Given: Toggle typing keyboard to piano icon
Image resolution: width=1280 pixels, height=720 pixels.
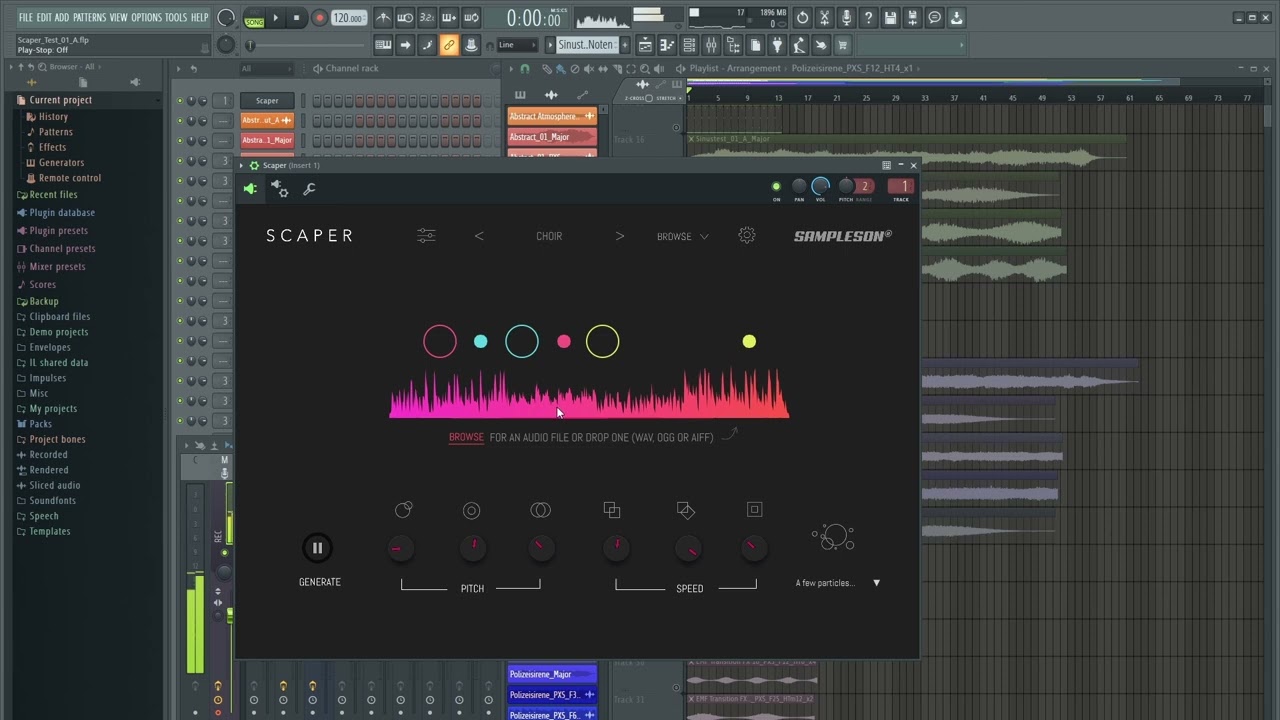Looking at the screenshot, I should 383,45.
